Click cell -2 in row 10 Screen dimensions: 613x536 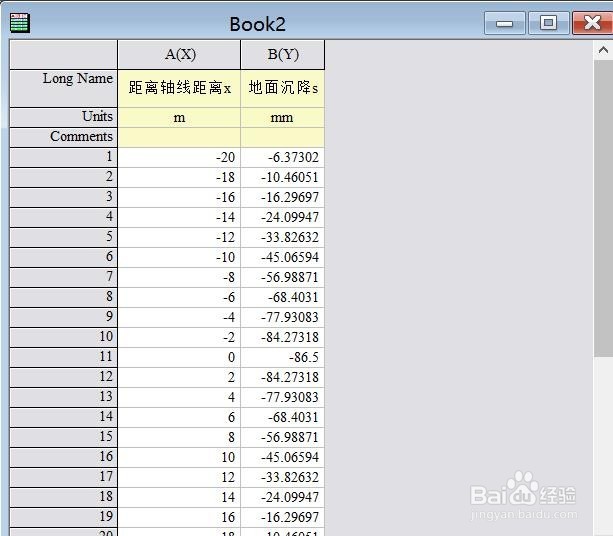click(179, 337)
